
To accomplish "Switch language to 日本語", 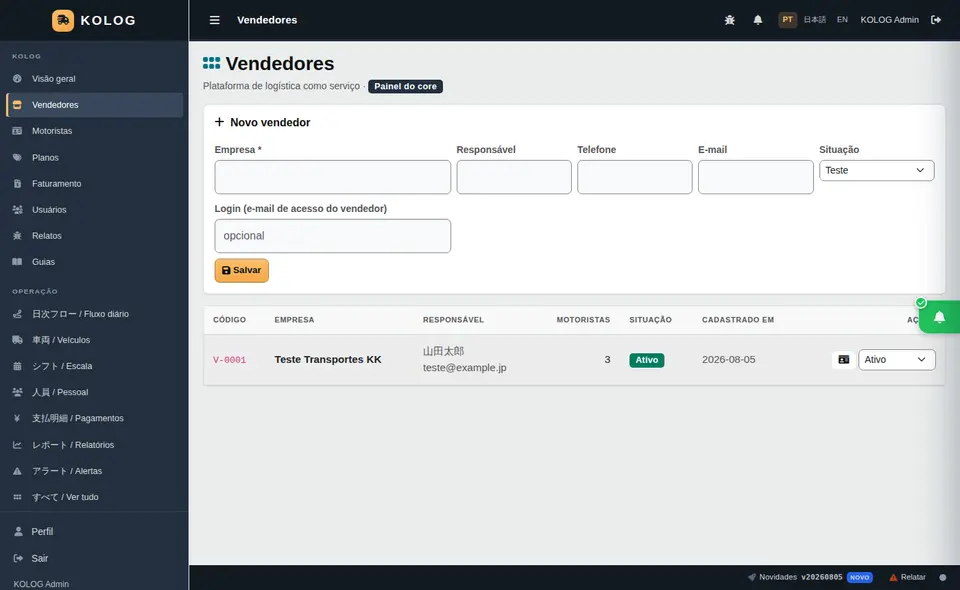I will coord(815,20).
